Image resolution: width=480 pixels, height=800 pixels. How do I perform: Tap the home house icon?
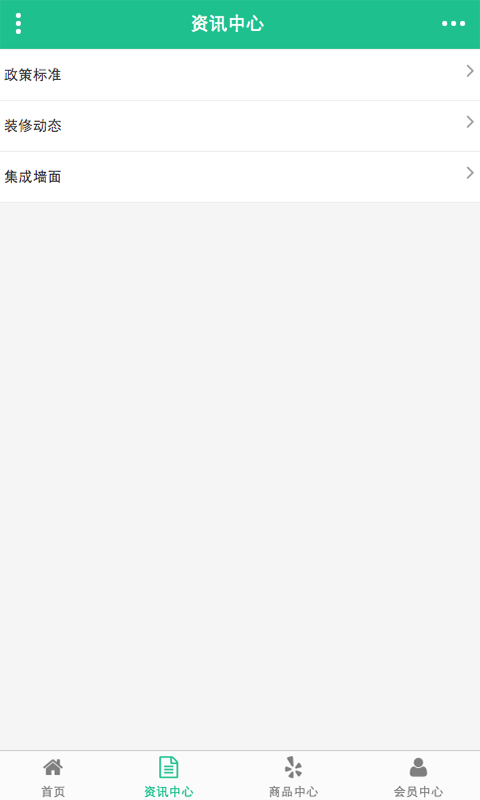53,767
